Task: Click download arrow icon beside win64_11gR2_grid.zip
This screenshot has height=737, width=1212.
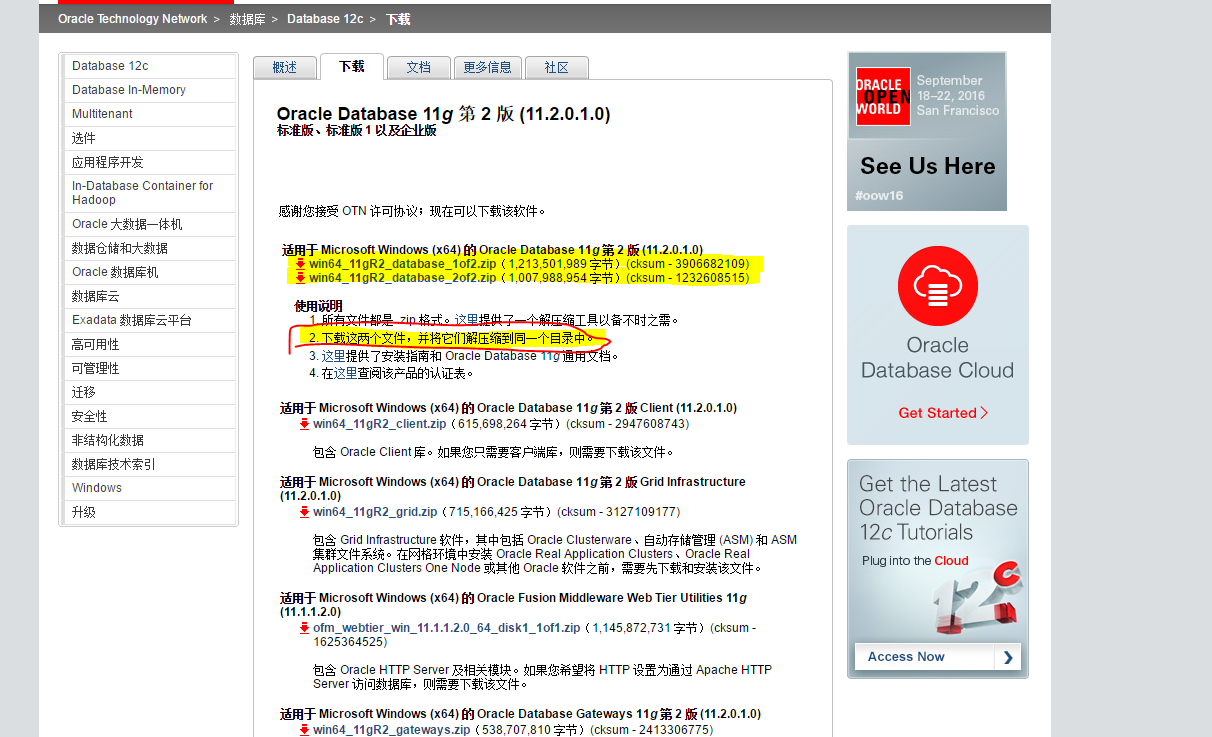Action: (x=304, y=512)
